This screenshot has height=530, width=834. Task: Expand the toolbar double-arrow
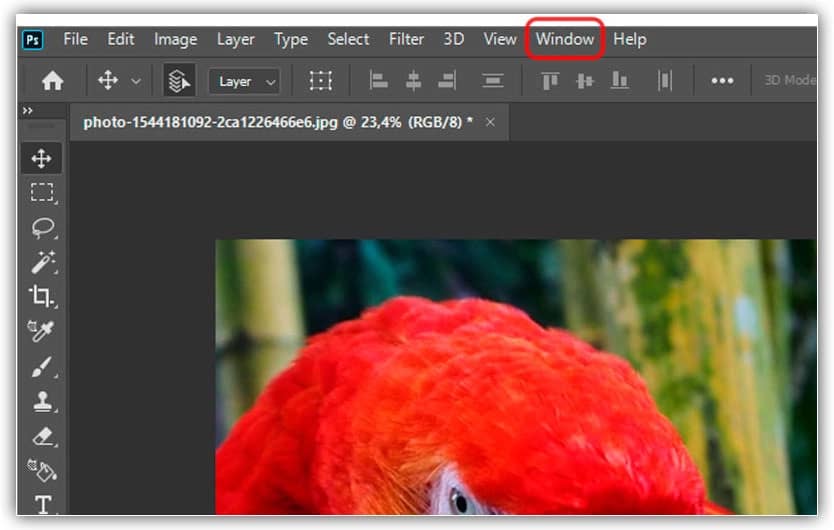(x=28, y=111)
